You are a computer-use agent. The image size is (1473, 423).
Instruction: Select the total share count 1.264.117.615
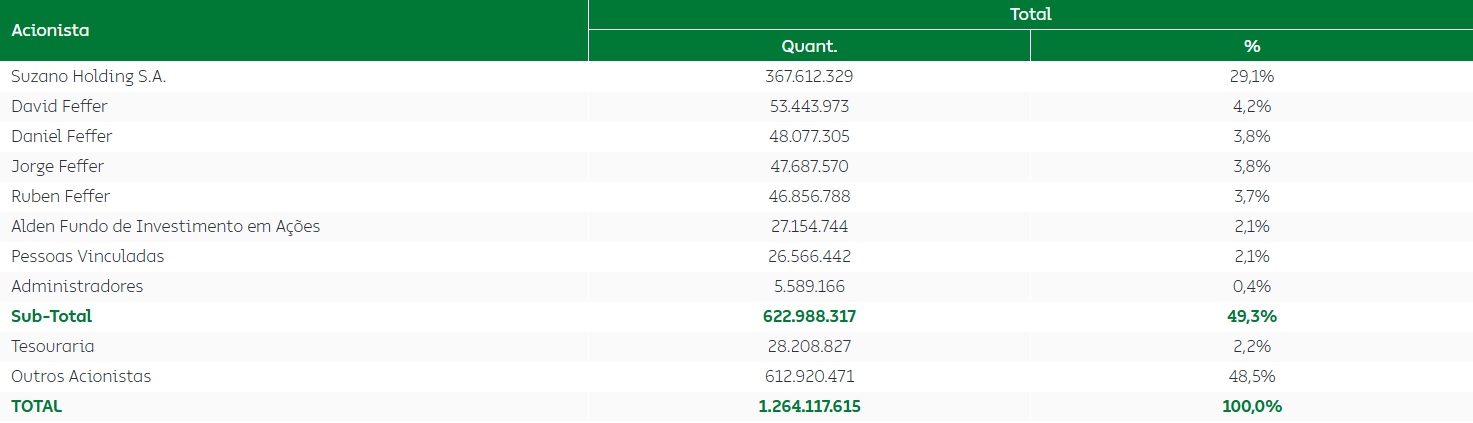point(809,406)
